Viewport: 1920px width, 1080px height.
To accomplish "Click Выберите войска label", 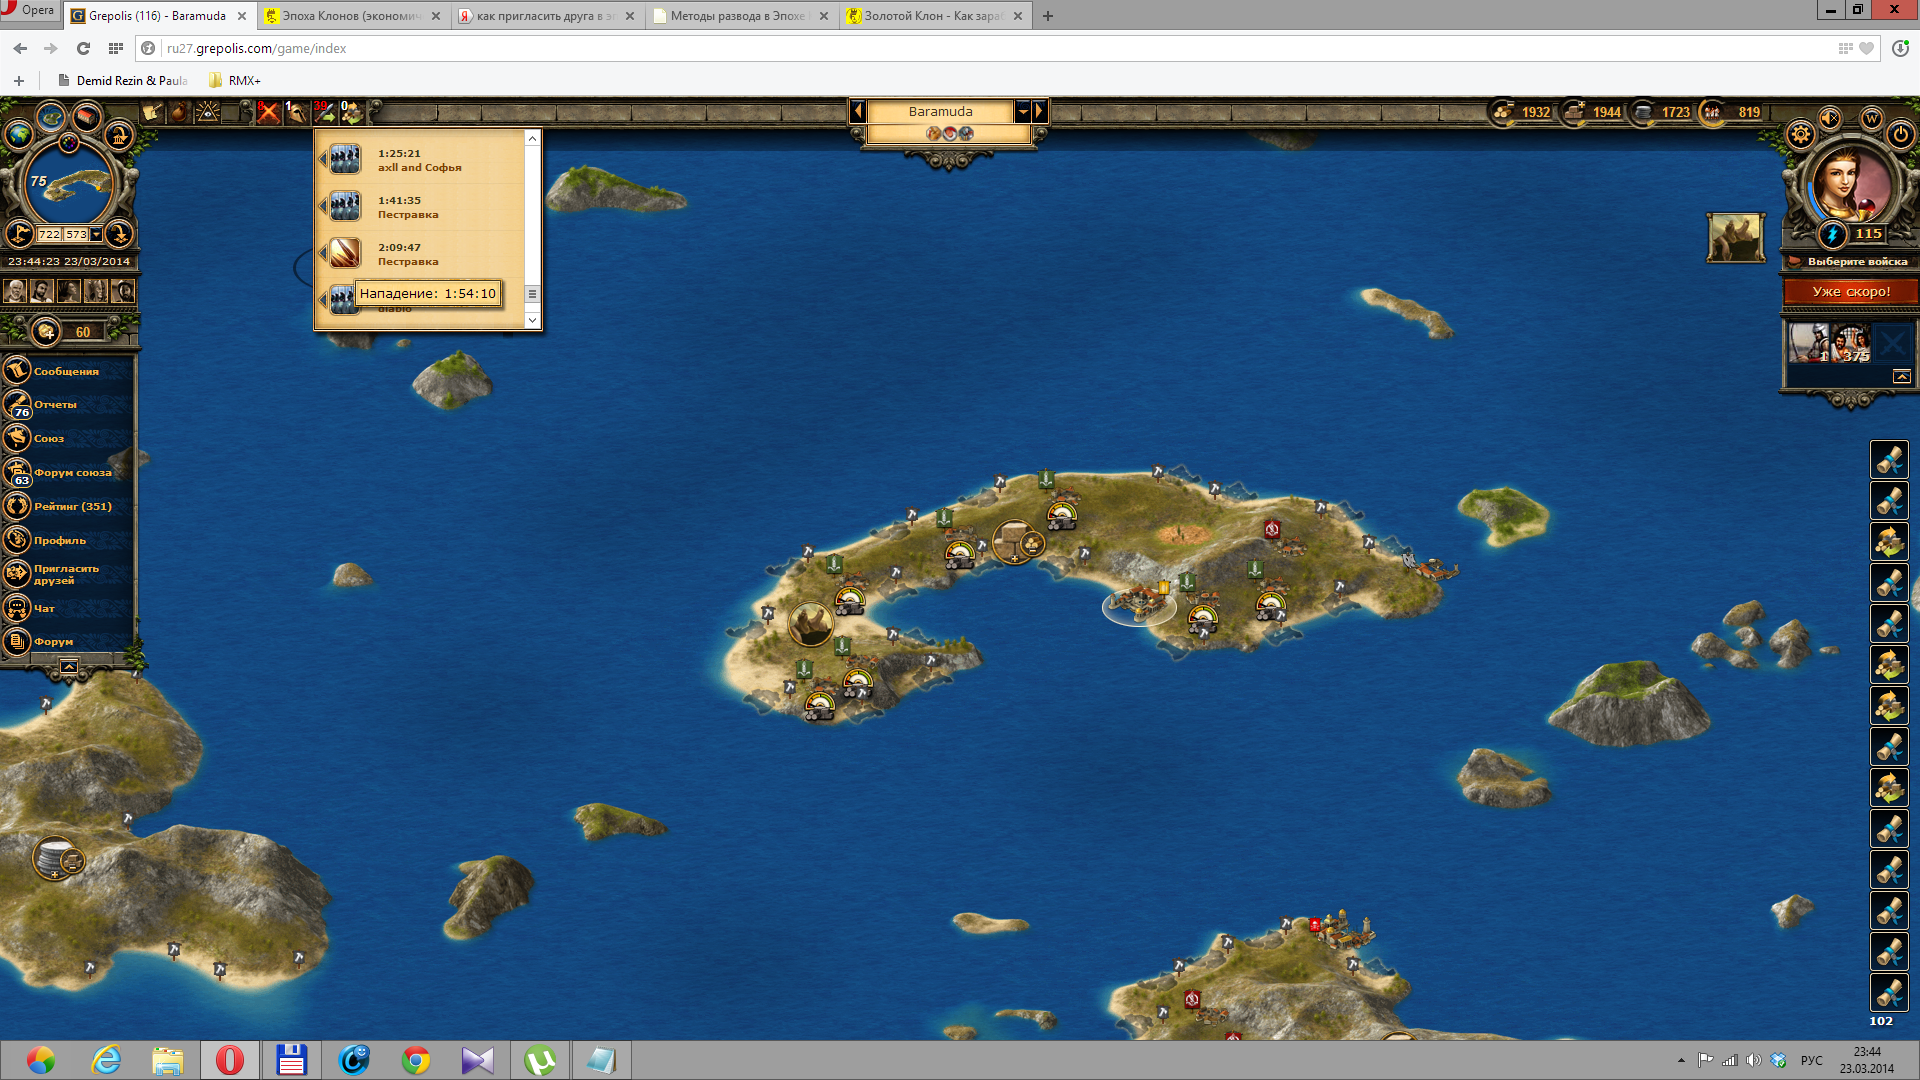I will (x=1857, y=262).
